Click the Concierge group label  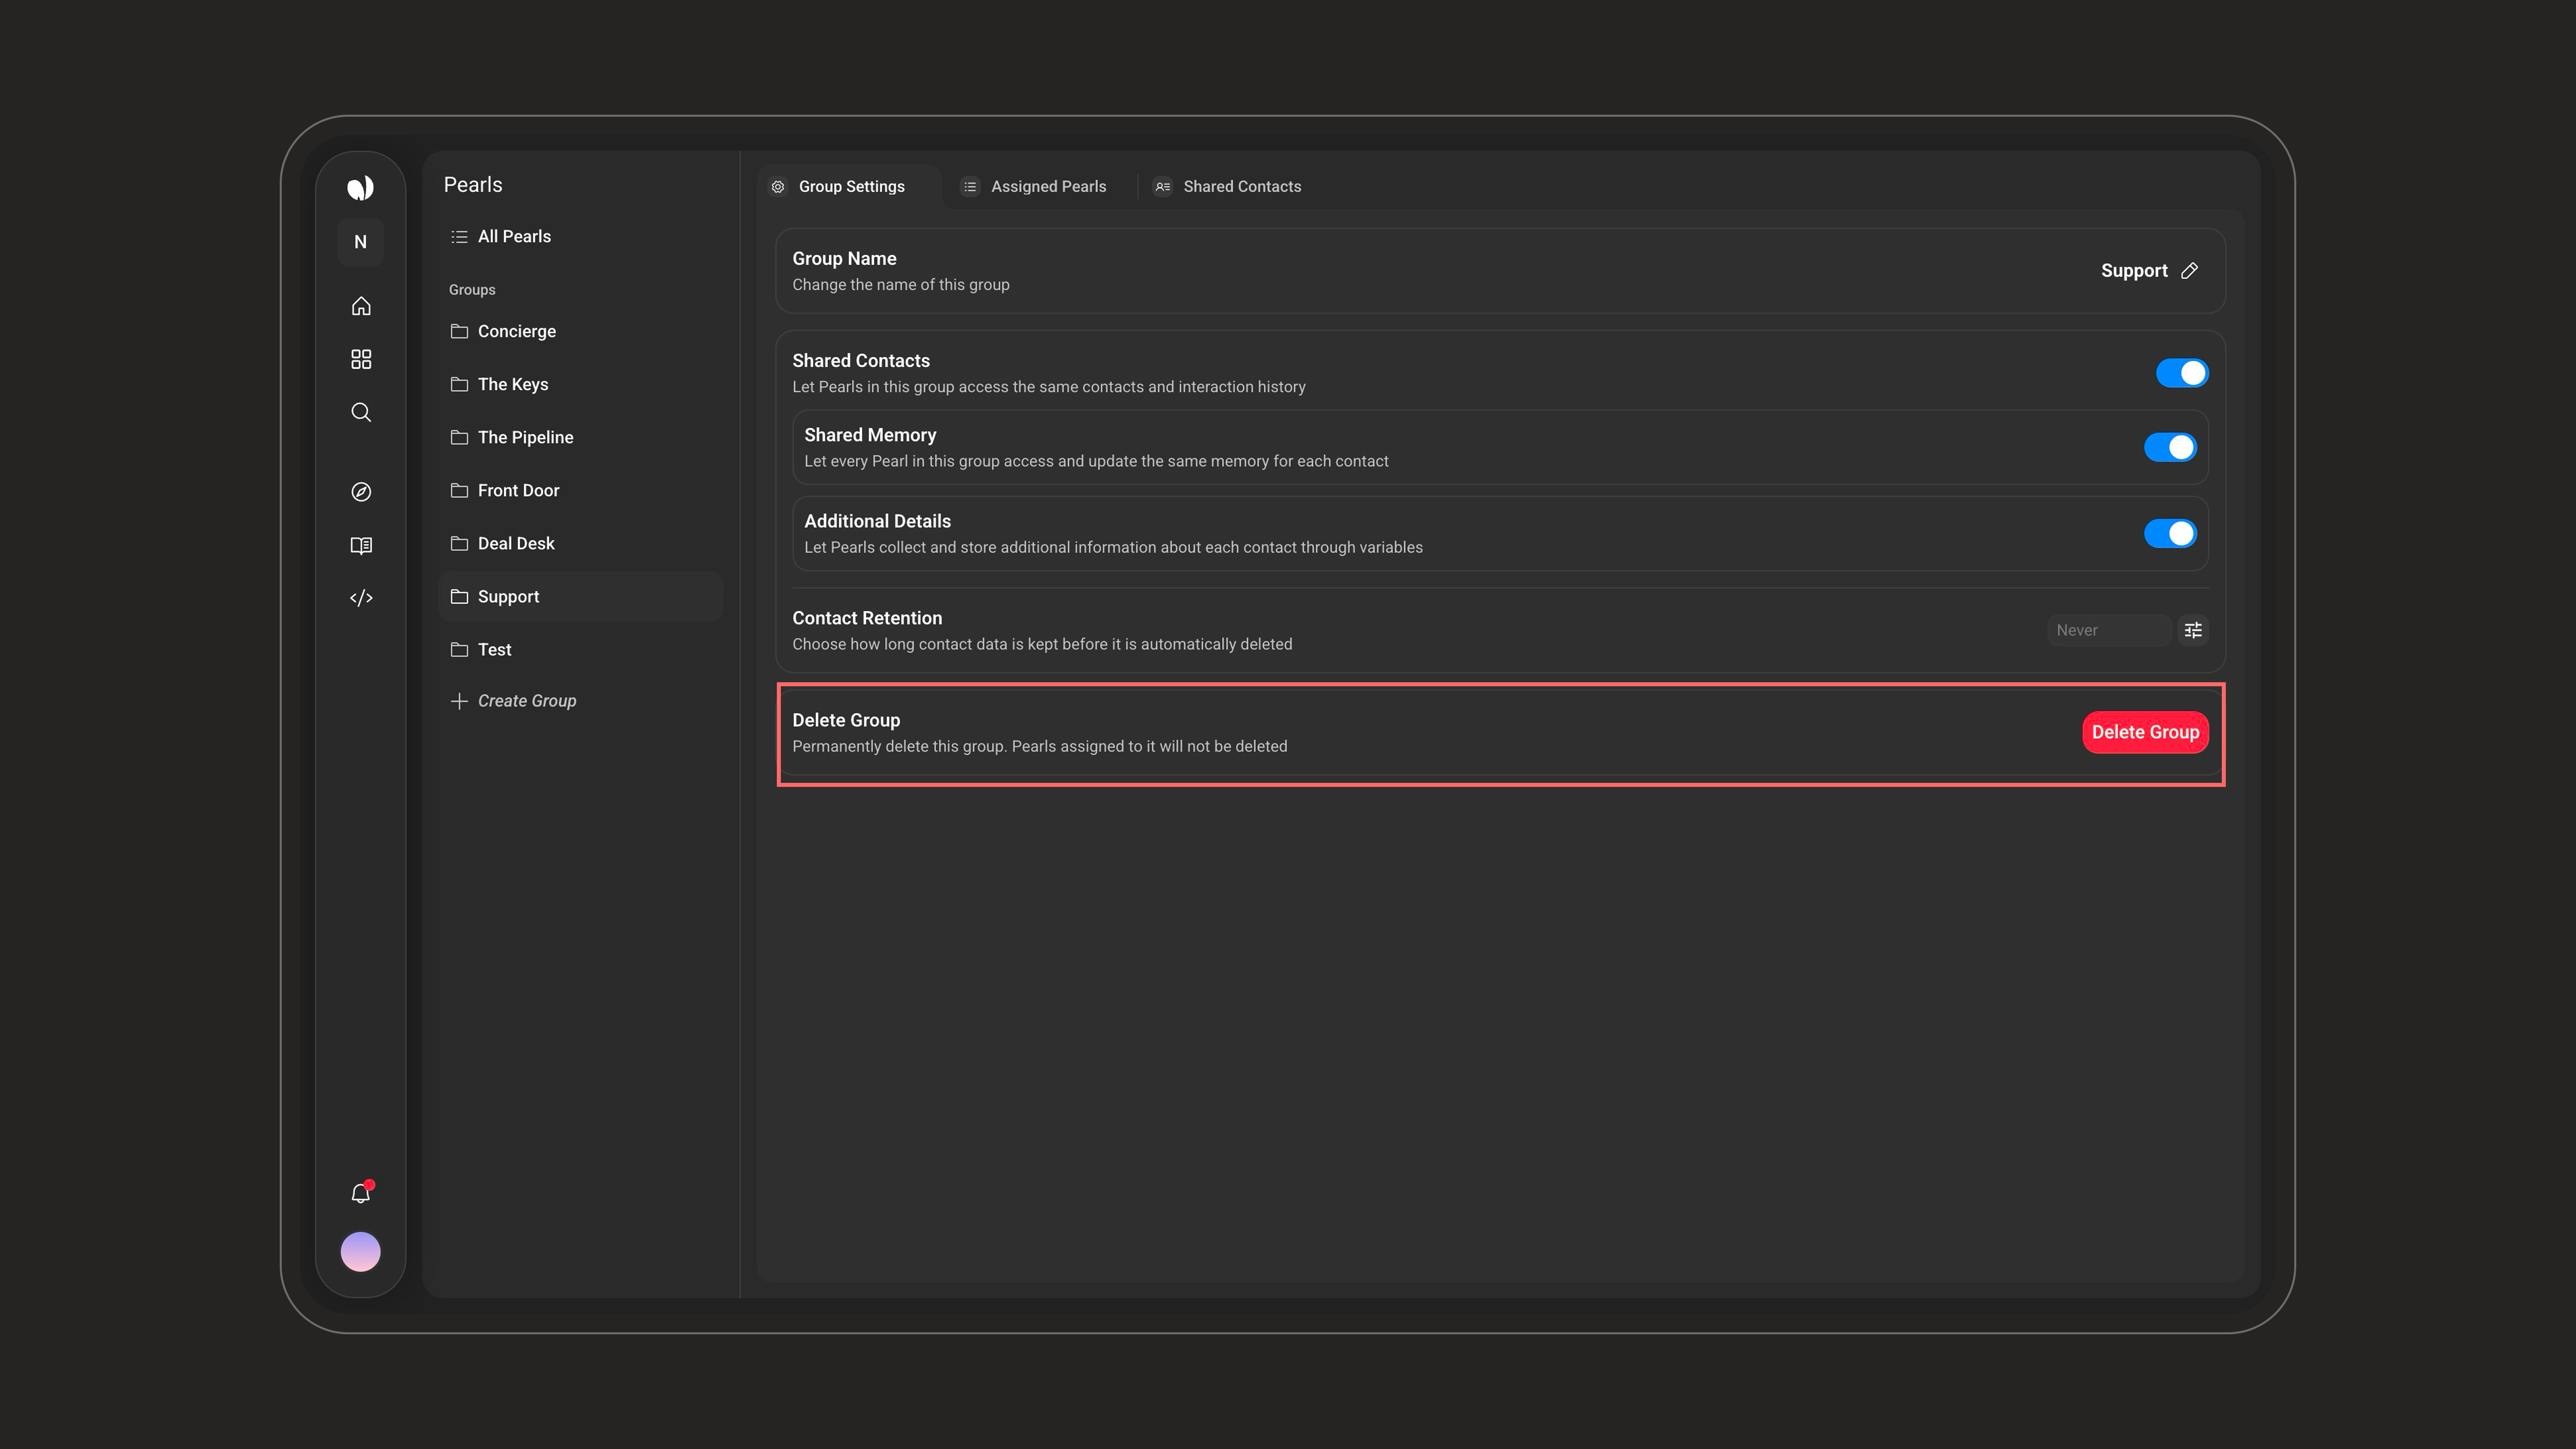coord(517,331)
